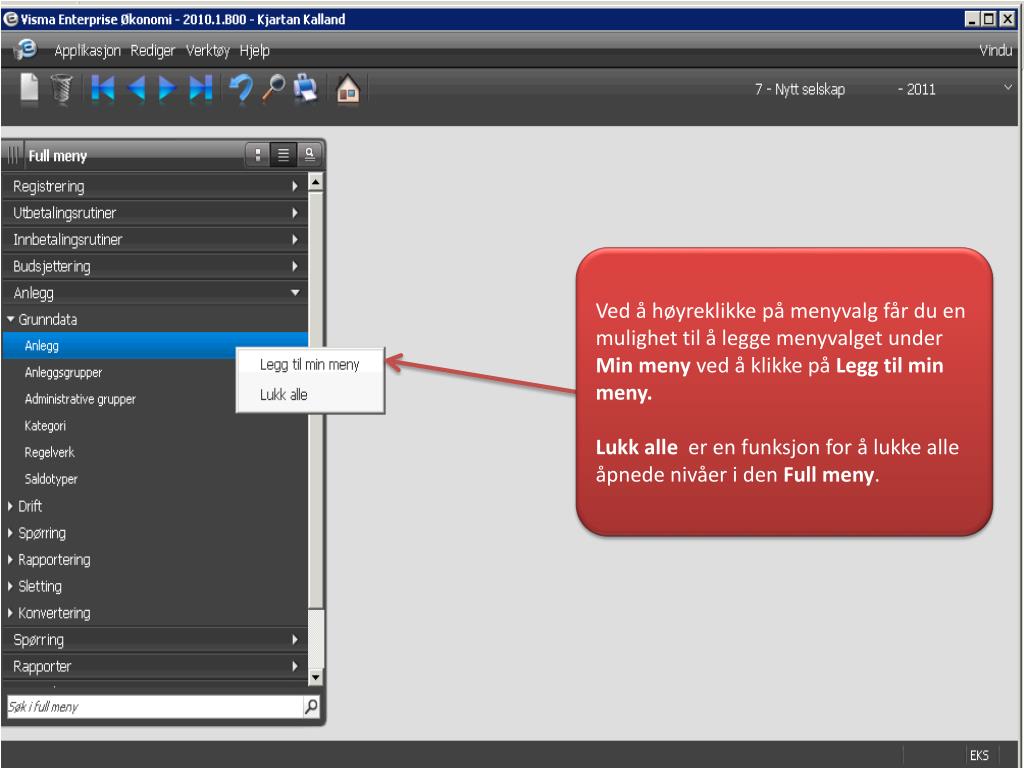This screenshot has height=768, width=1024.
Task: Click menu scrollbar up arrow
Action: pyautogui.click(x=315, y=182)
